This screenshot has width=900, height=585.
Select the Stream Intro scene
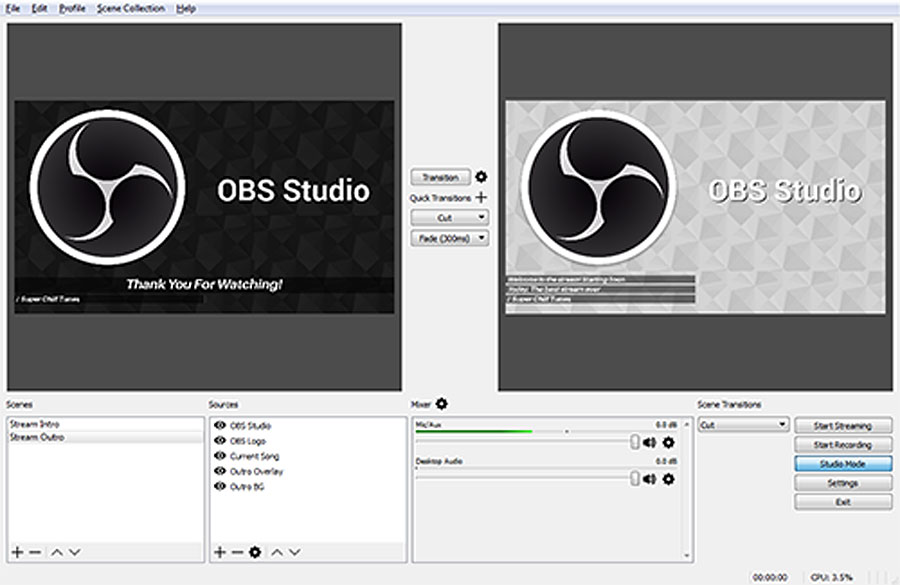(x=105, y=424)
